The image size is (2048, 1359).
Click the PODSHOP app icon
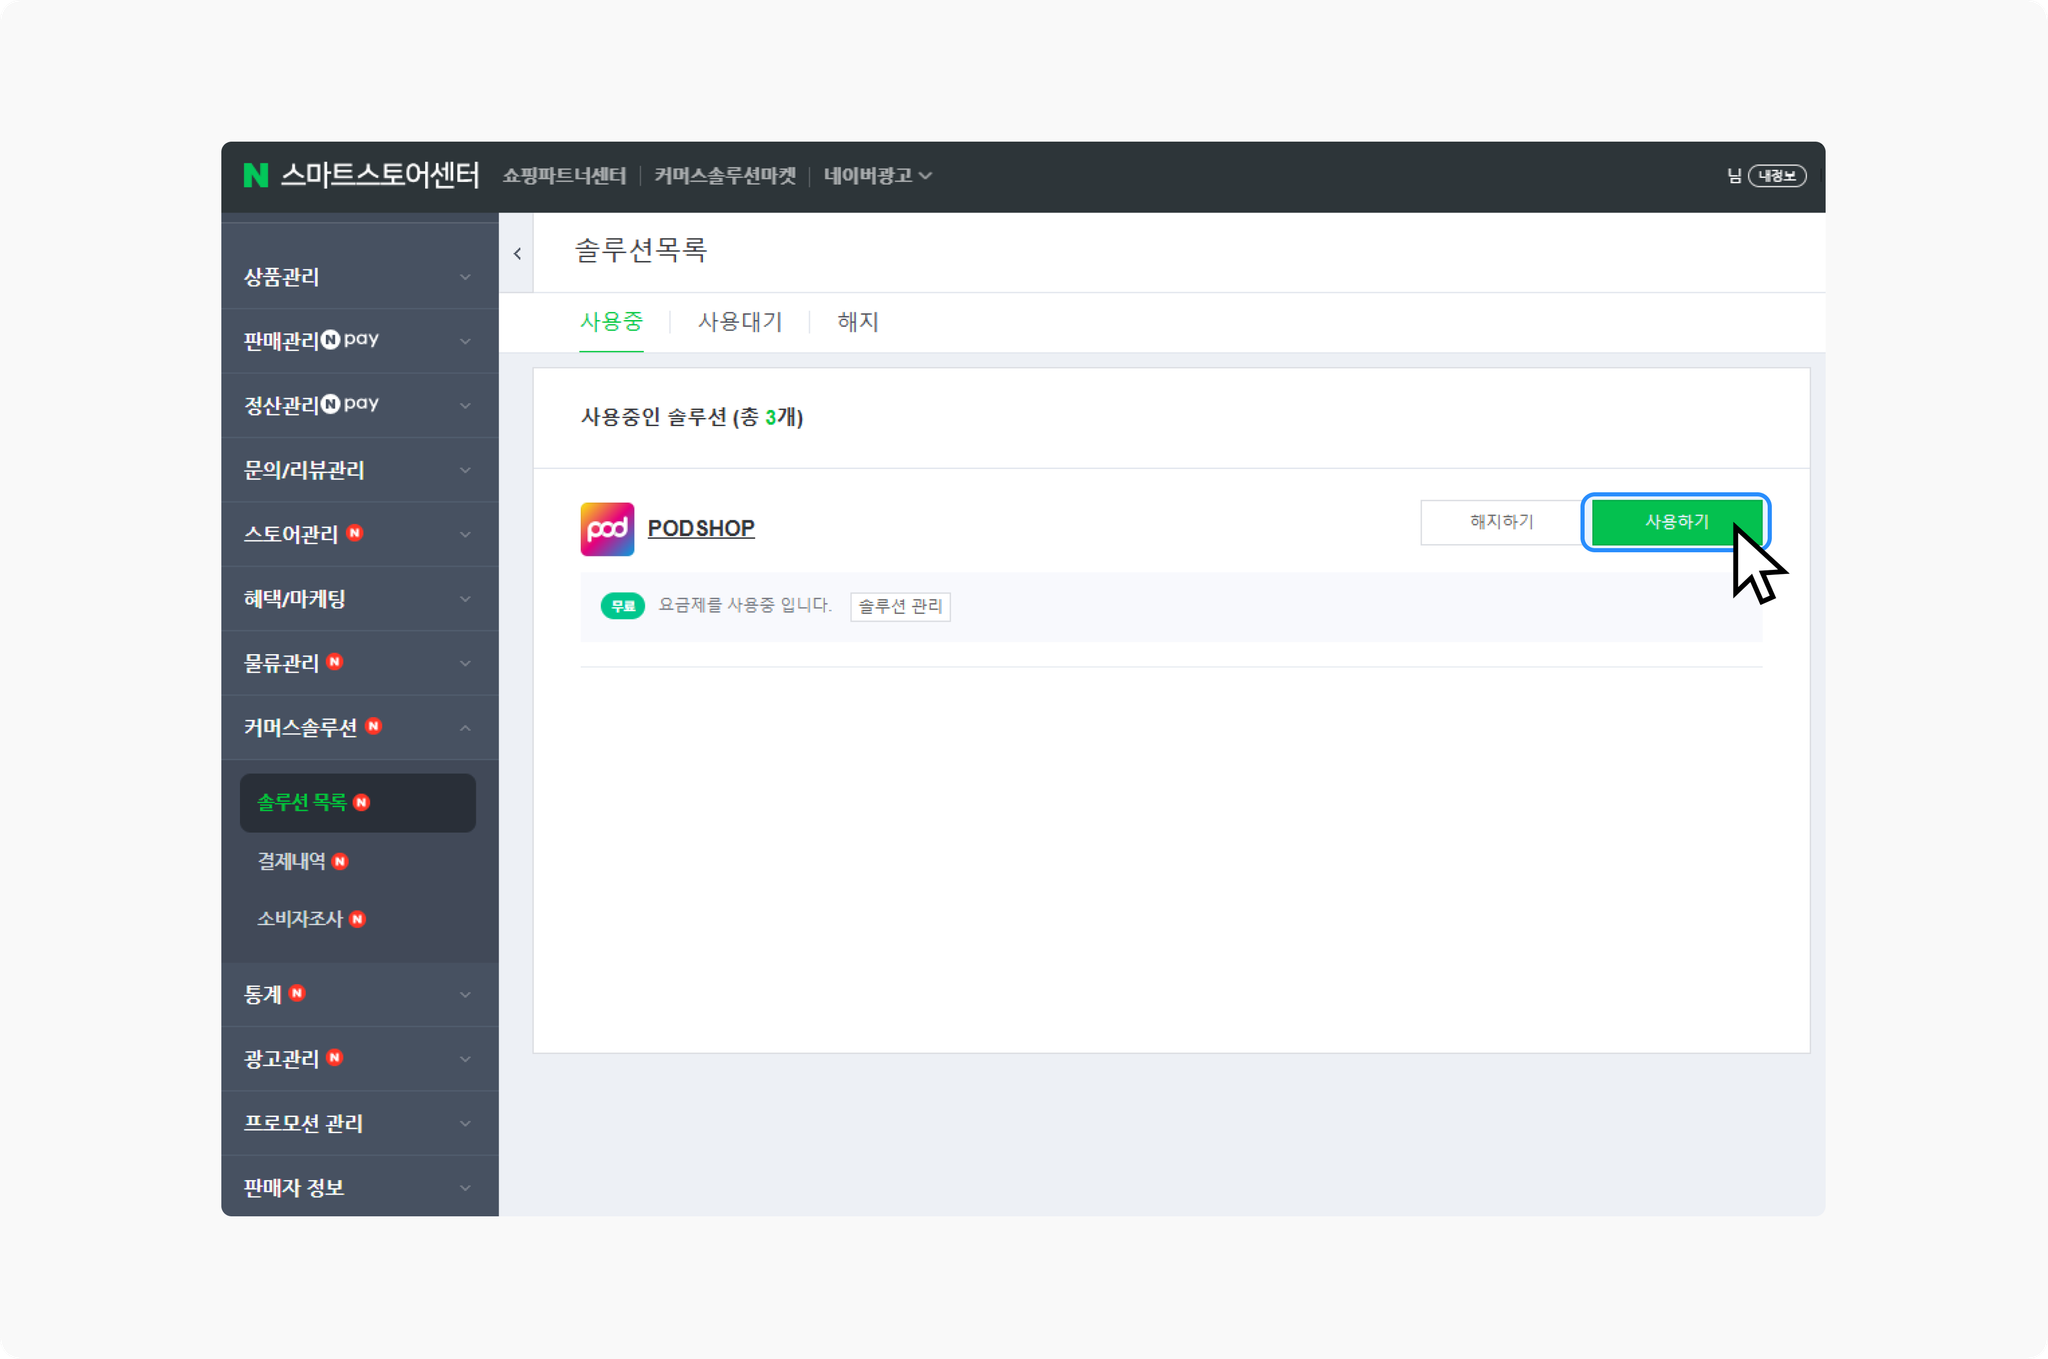[x=607, y=529]
